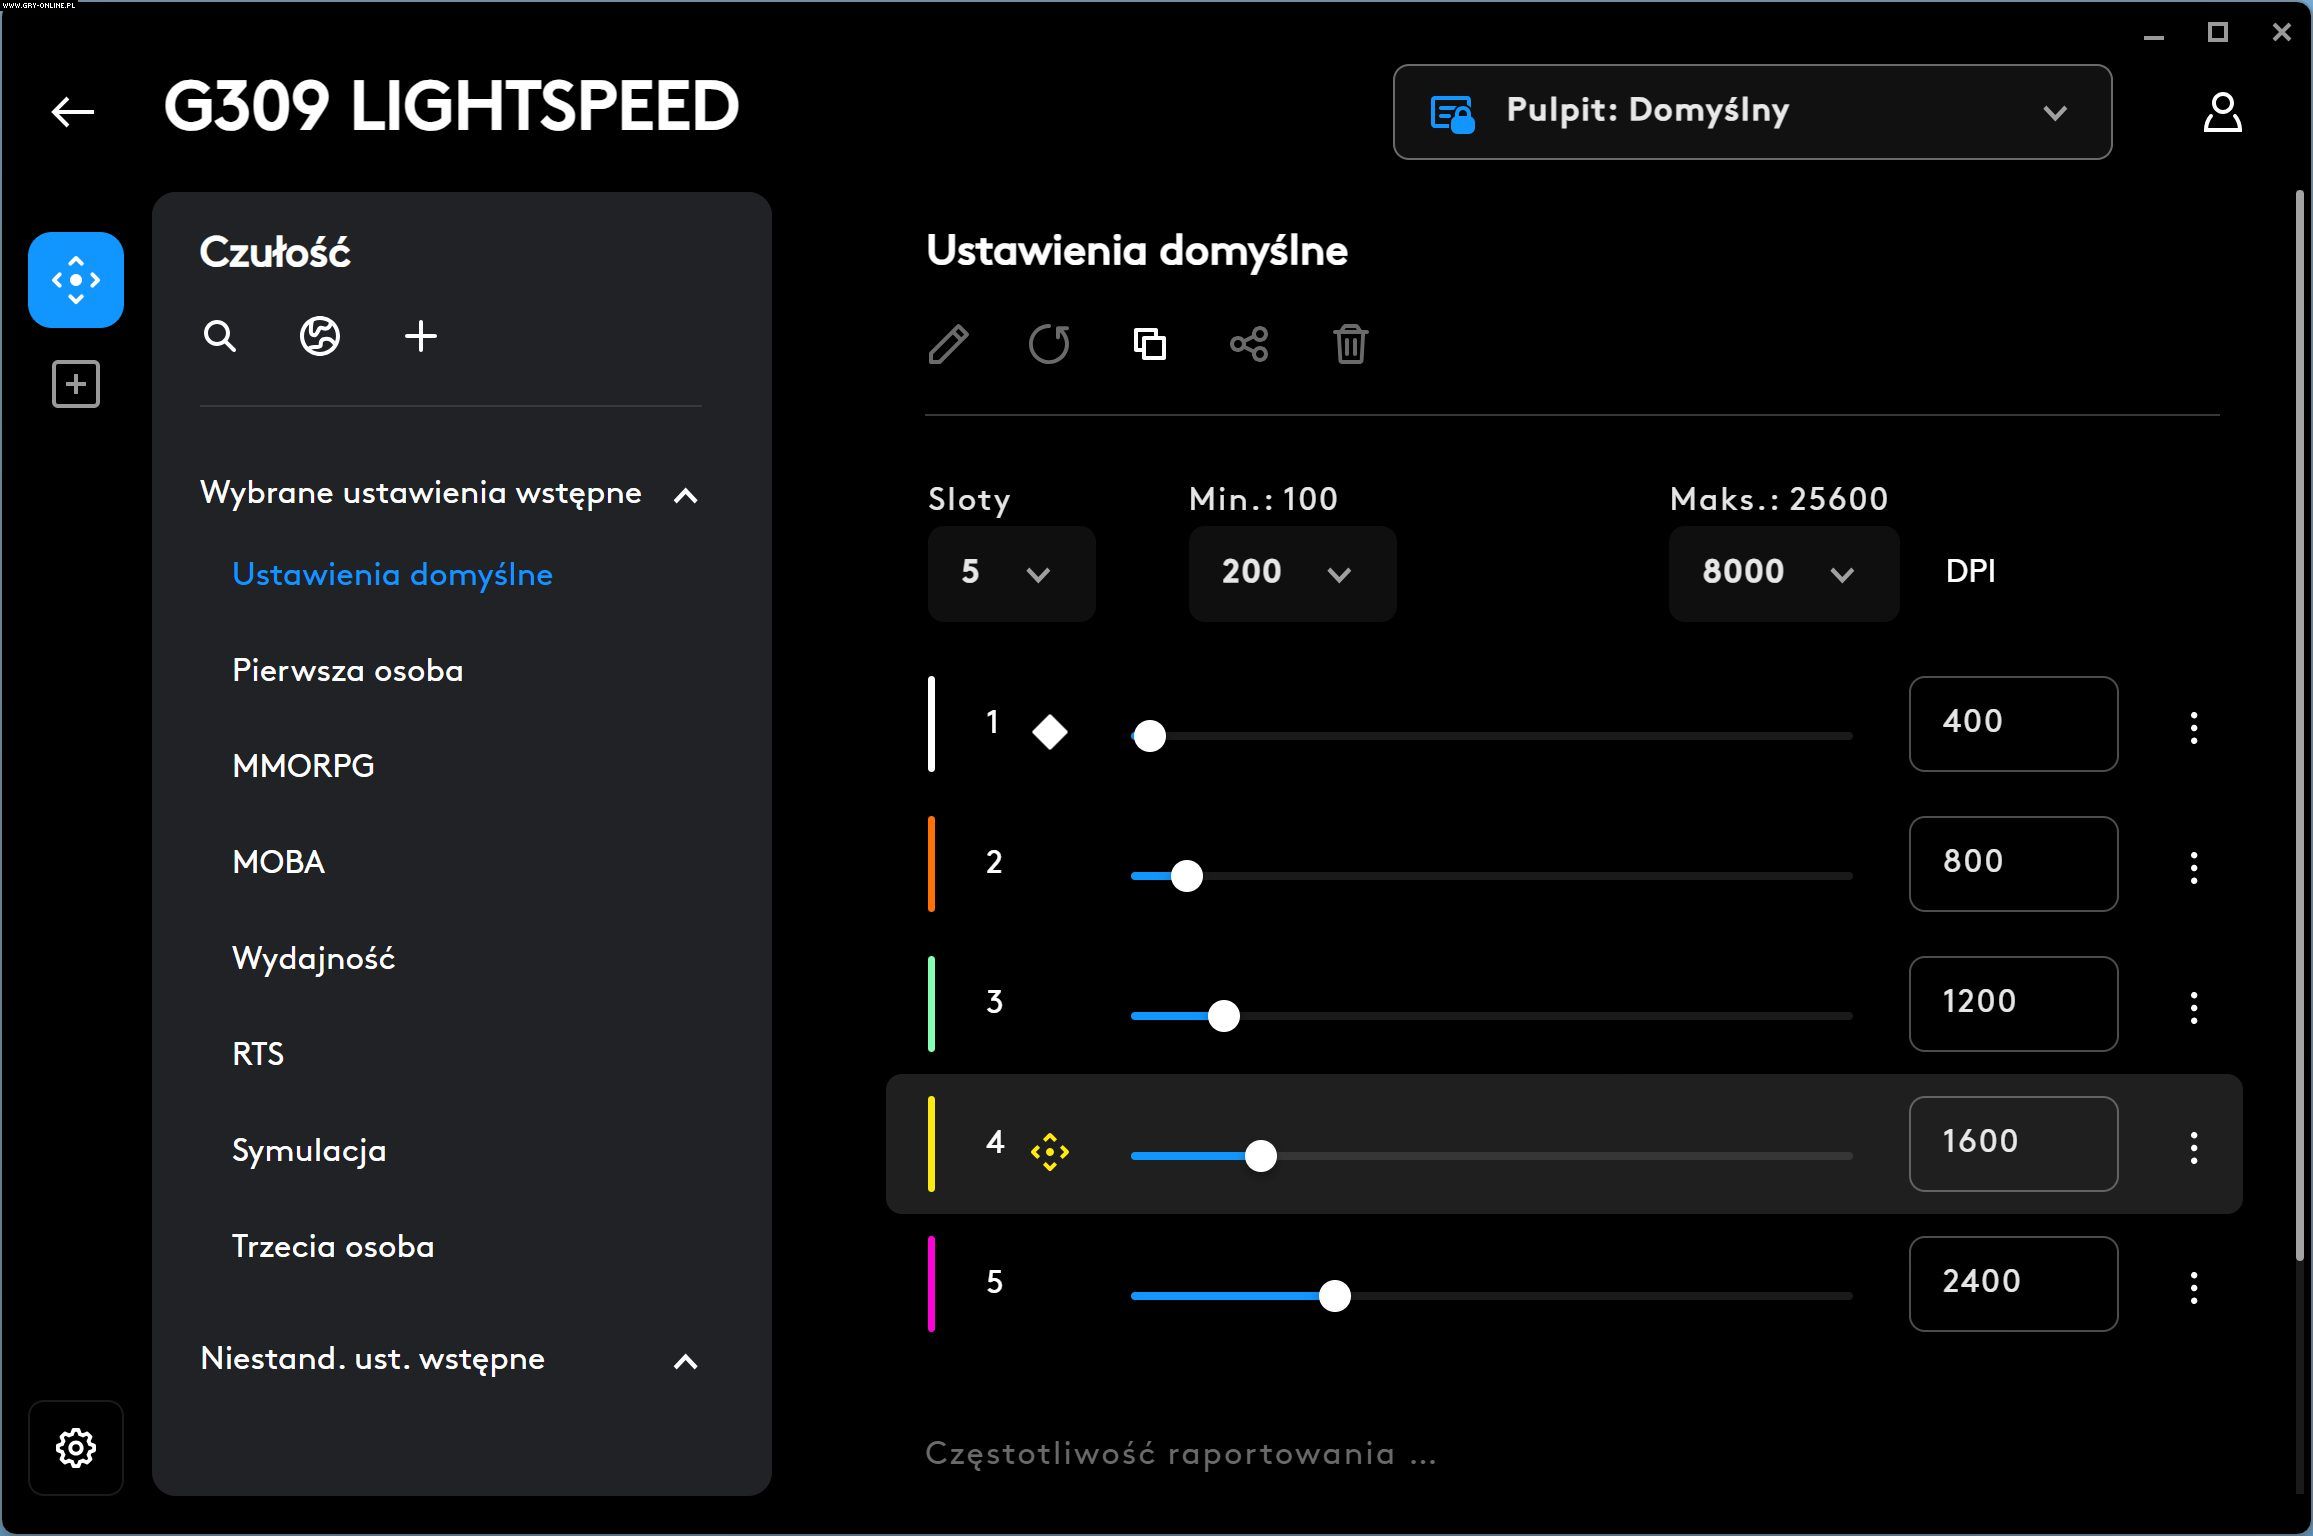
Task: Select the MMORPG preset
Action: point(303,766)
